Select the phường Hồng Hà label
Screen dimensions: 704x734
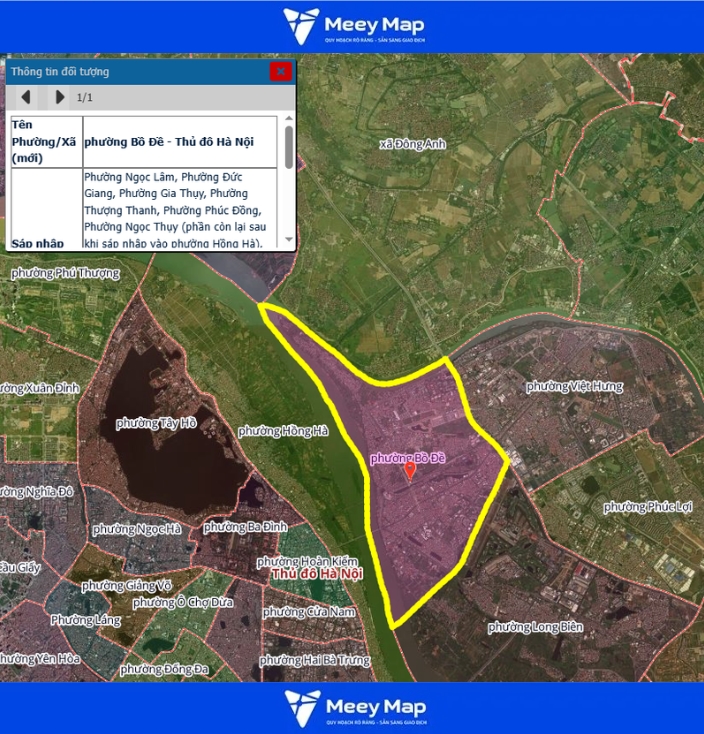point(283,431)
